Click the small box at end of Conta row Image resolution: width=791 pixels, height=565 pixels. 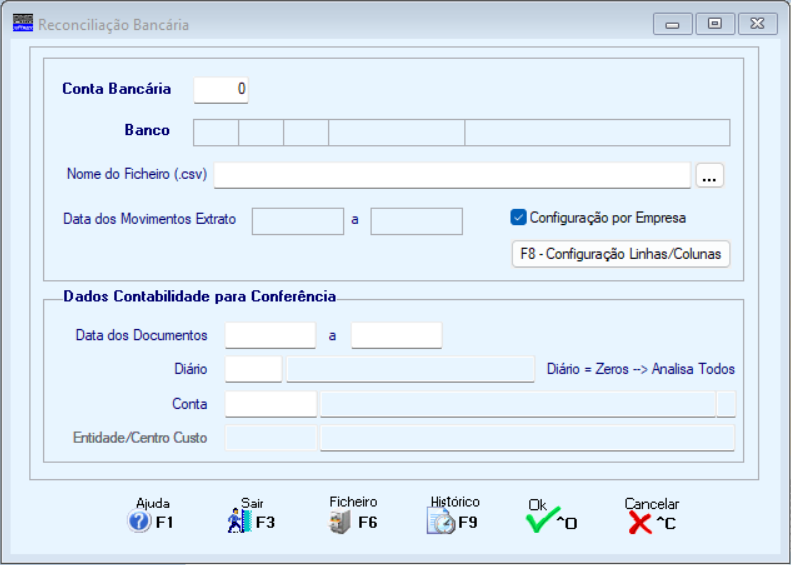click(x=726, y=404)
